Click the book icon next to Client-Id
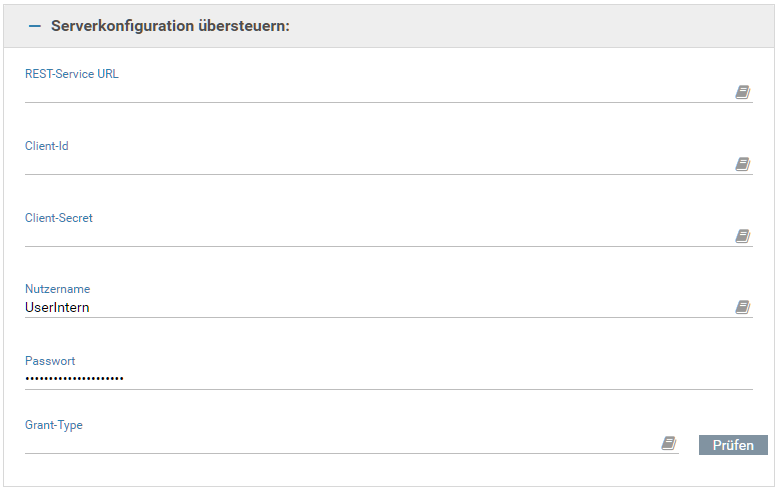The image size is (779, 491). pyautogui.click(x=742, y=164)
